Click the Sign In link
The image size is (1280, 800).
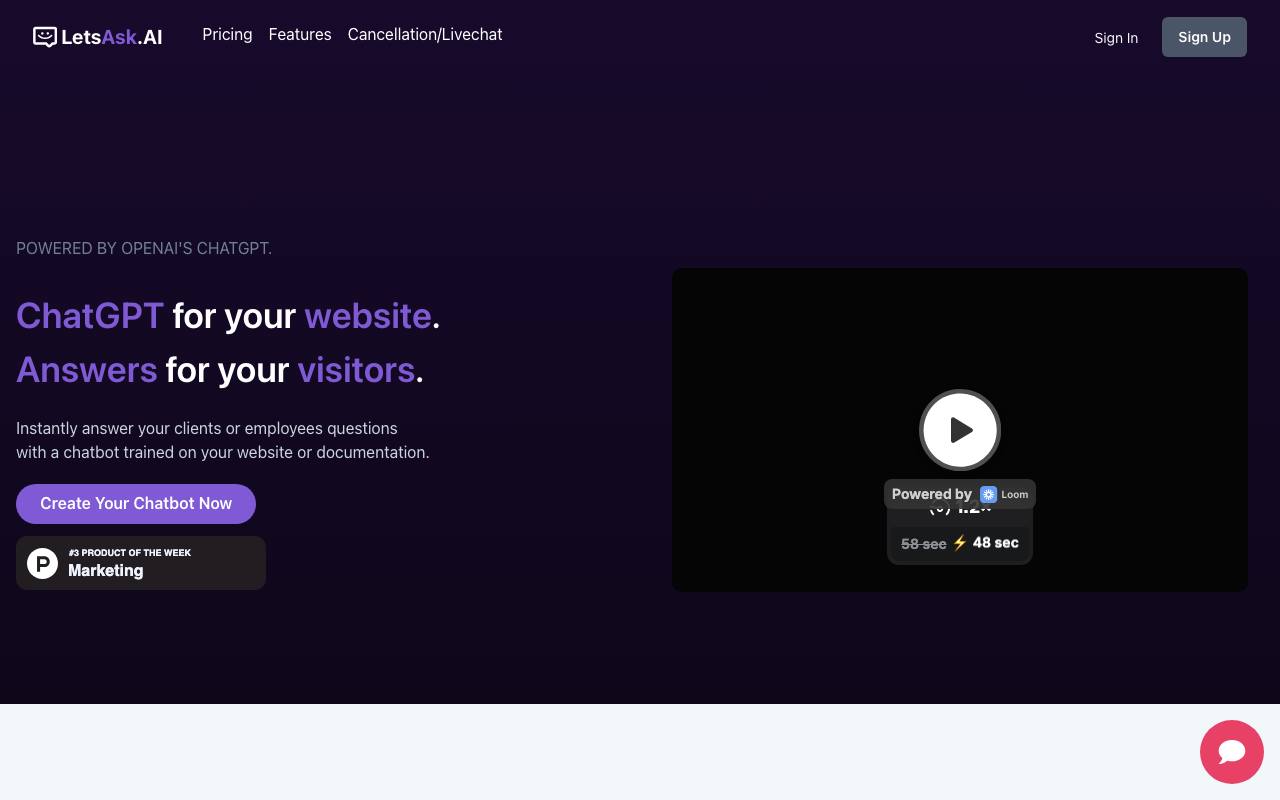click(1116, 38)
